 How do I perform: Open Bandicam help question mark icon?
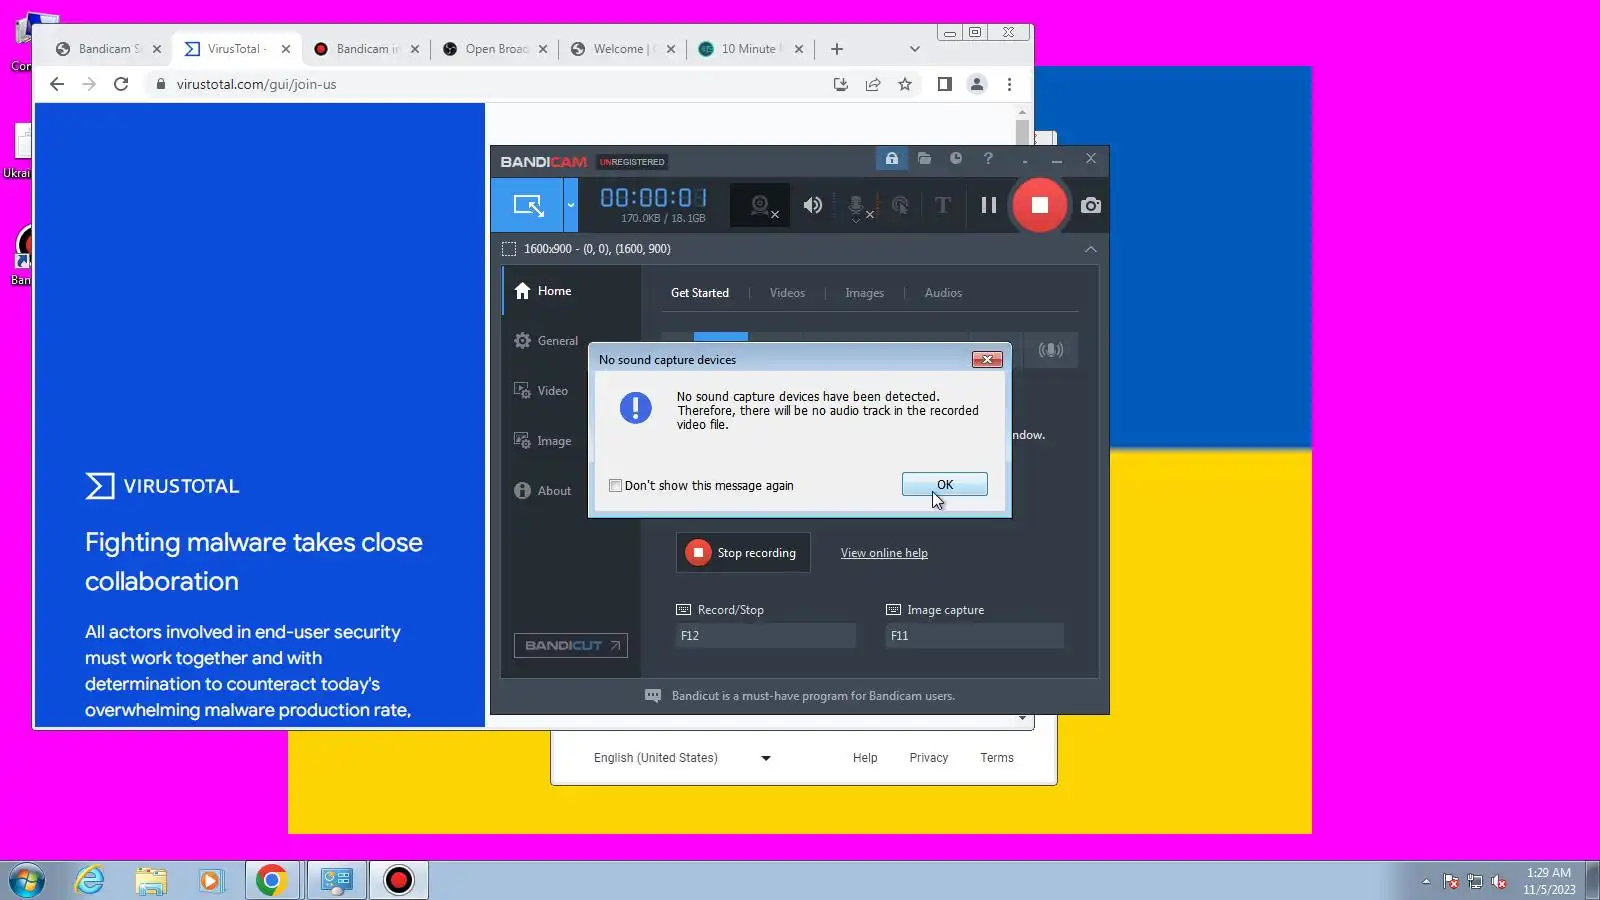tap(988, 159)
